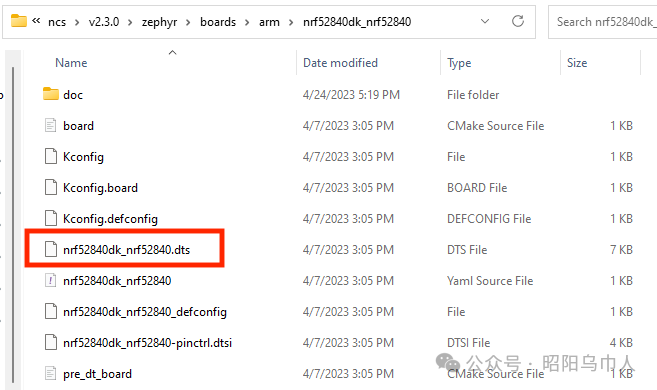
Task: Expand the chevron after arm
Action: click(291, 22)
